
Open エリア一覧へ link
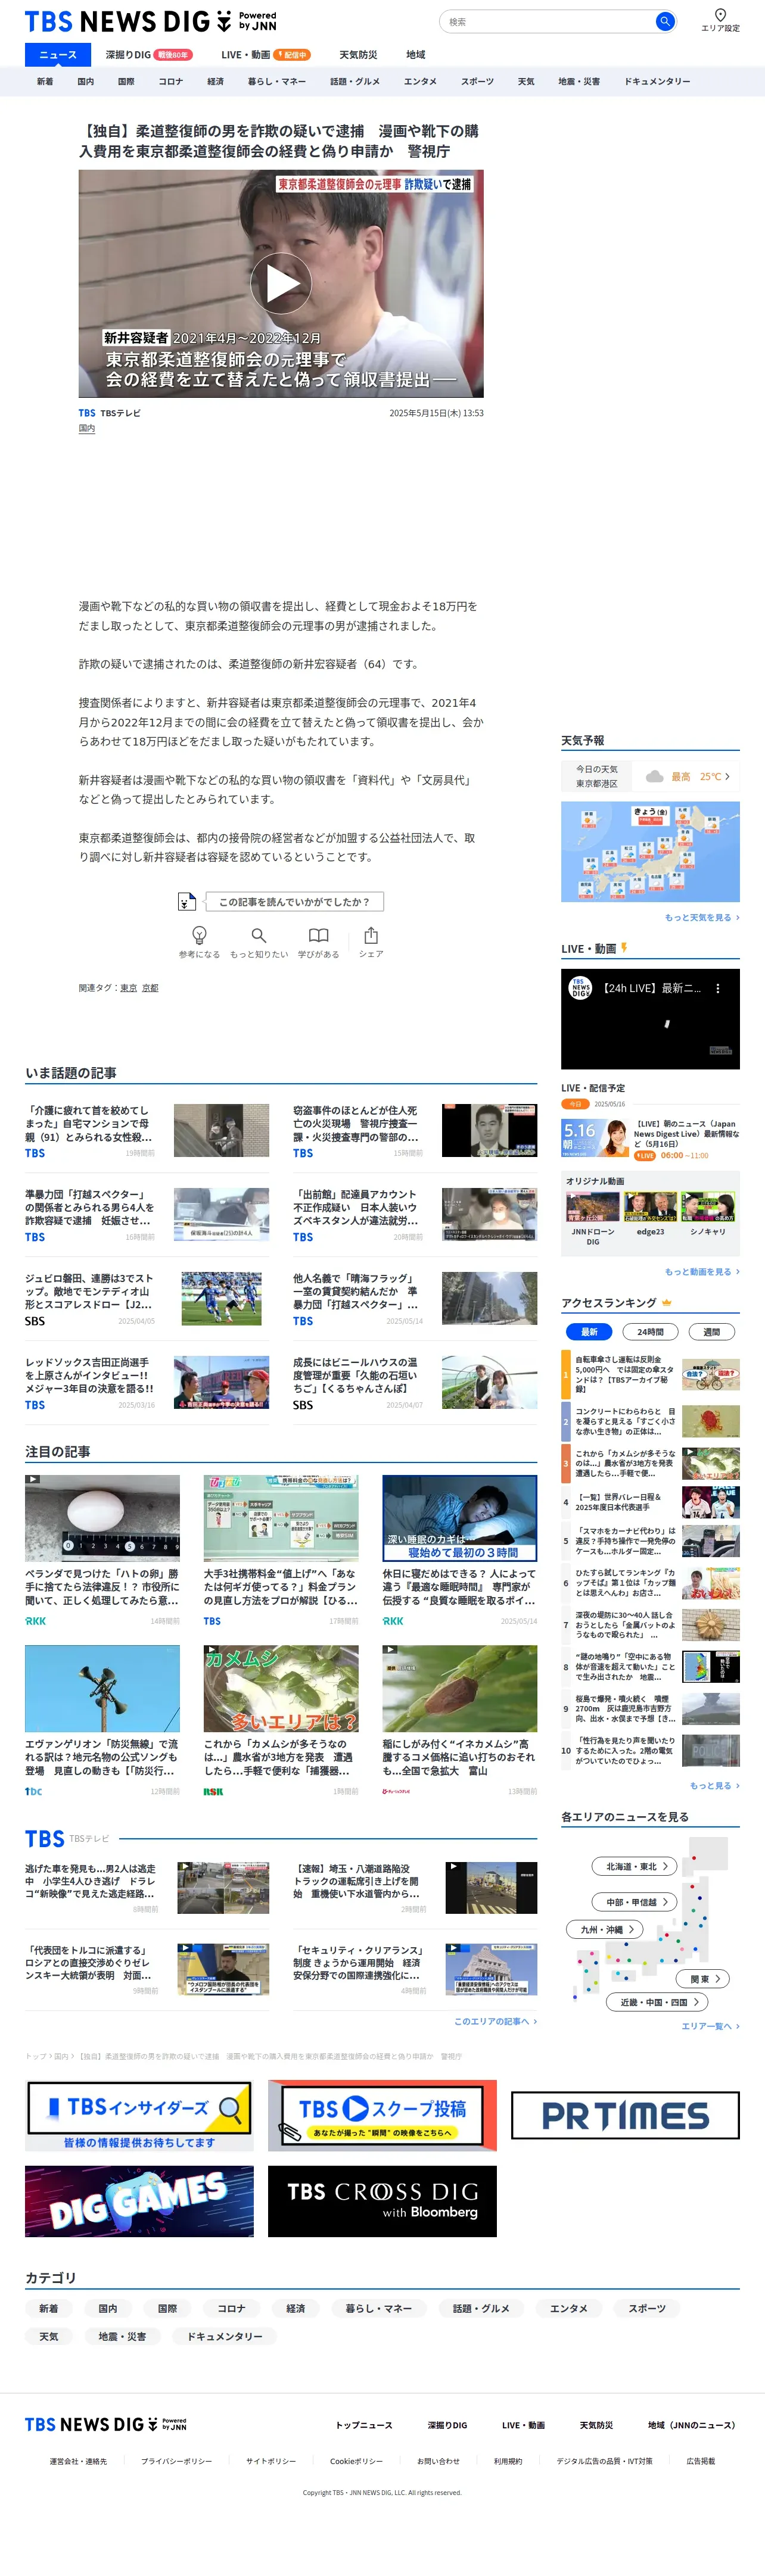point(710,2026)
